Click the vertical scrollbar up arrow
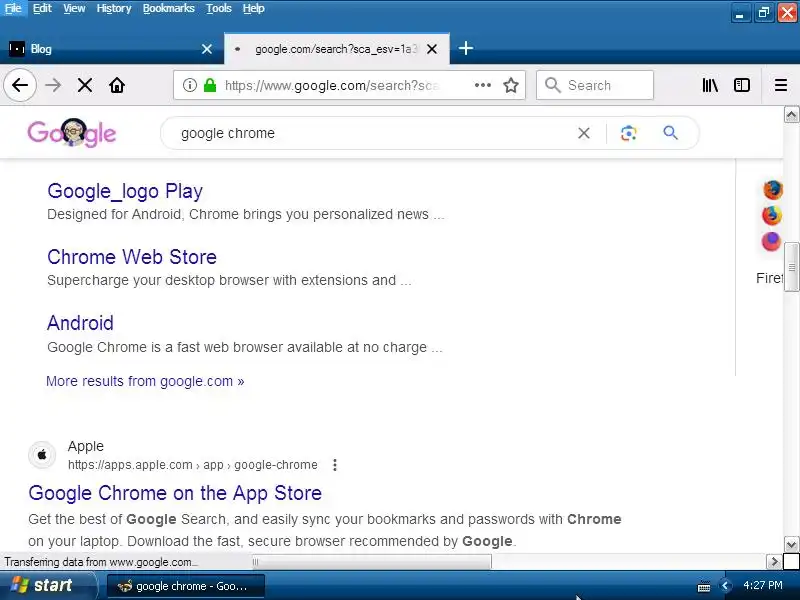The height and width of the screenshot is (600, 800). [791, 115]
